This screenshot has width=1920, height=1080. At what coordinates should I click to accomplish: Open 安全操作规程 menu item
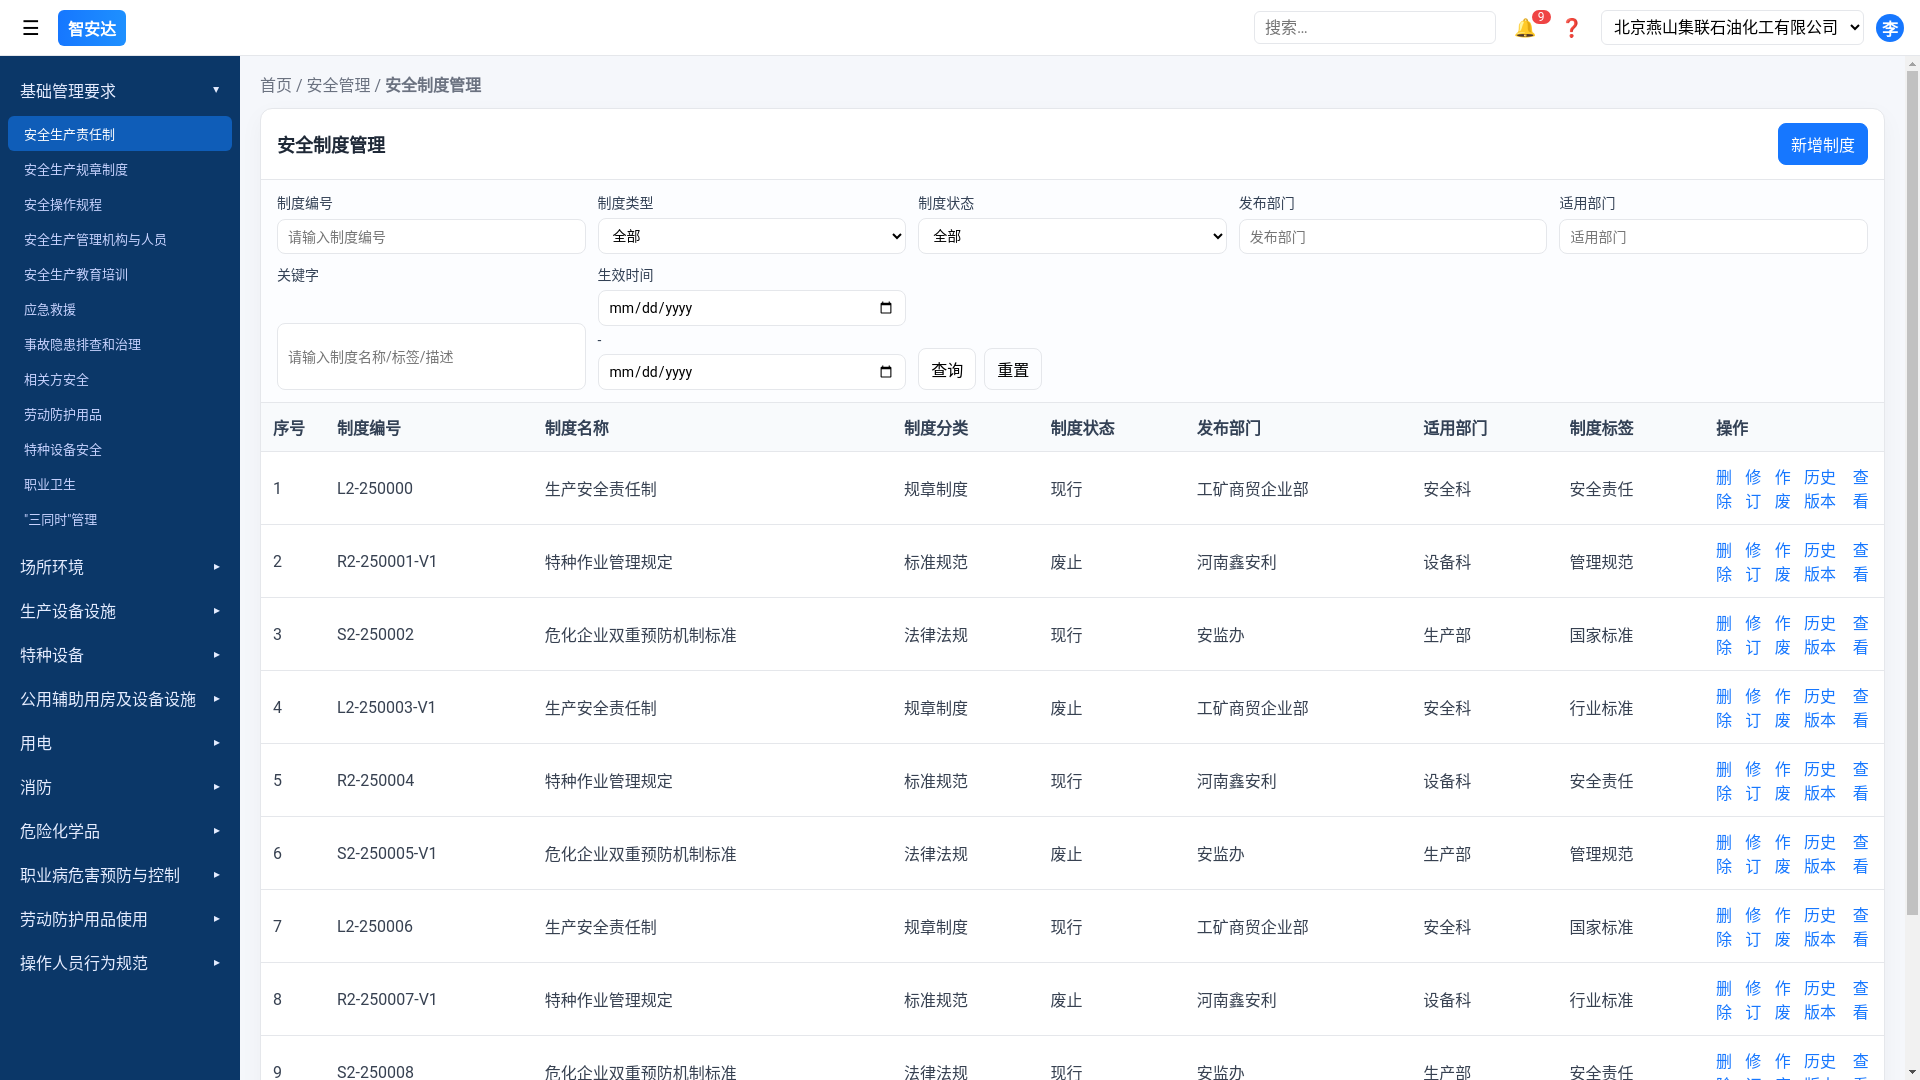tap(120, 204)
